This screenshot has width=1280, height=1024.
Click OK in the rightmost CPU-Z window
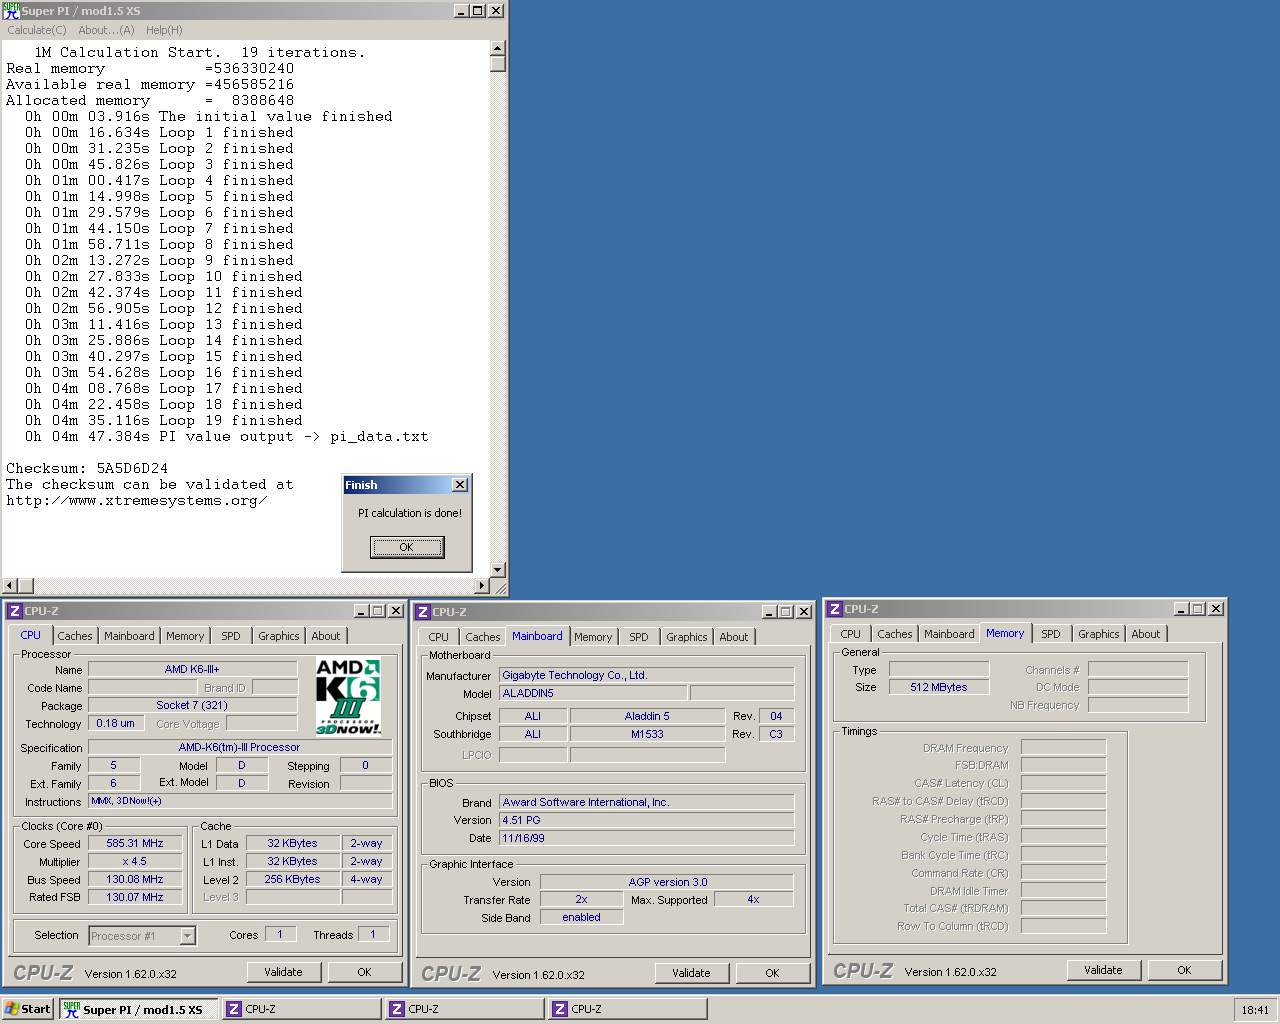pos(1184,970)
